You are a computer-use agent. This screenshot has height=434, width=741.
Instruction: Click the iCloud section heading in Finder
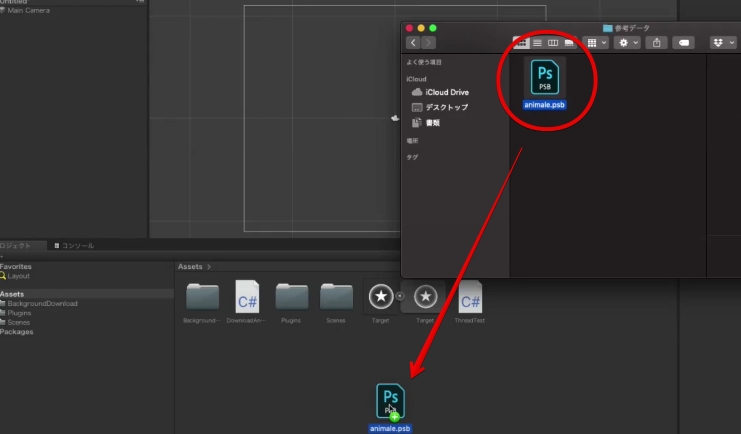click(416, 79)
